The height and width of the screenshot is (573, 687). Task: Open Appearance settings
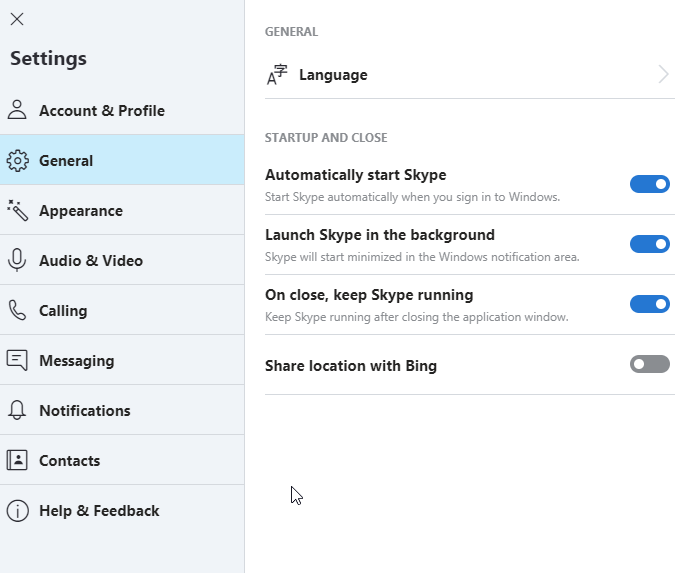pyautogui.click(x=122, y=210)
